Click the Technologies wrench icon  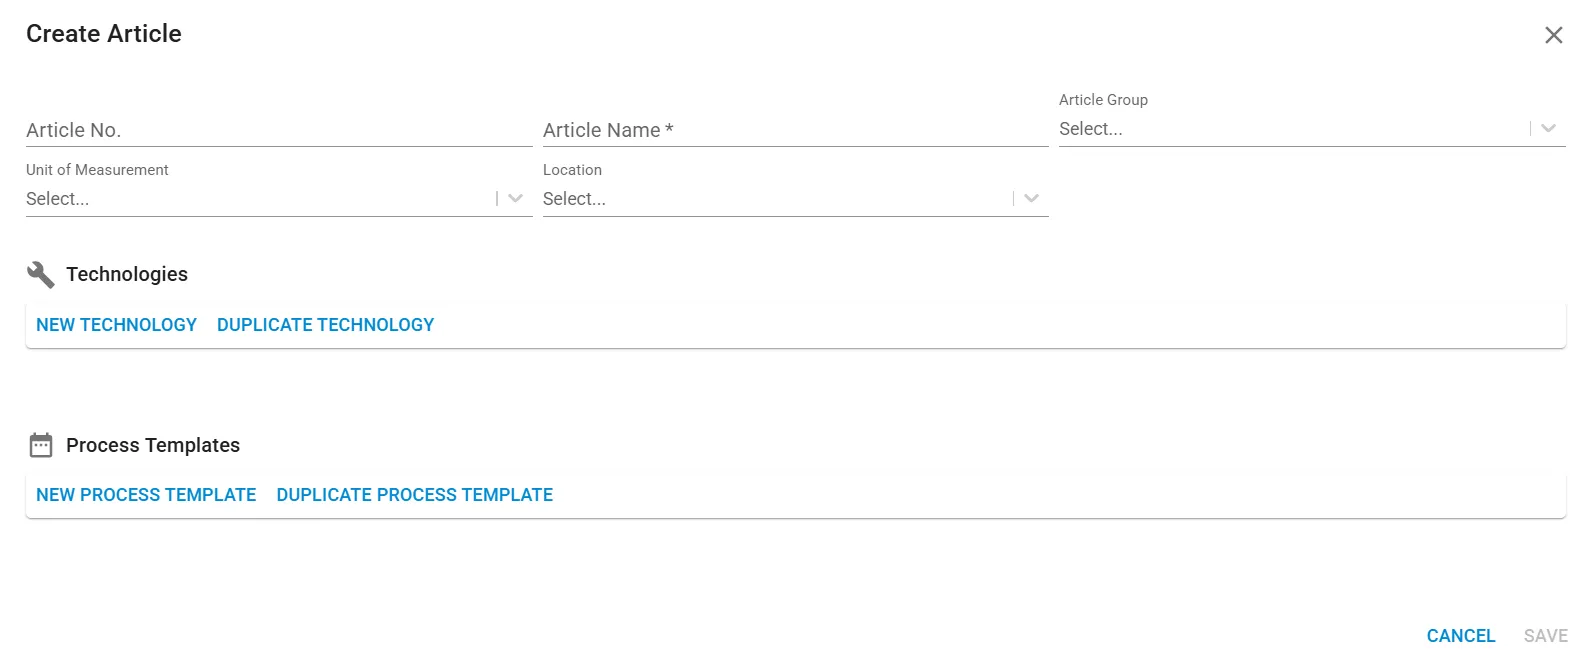pyautogui.click(x=41, y=274)
